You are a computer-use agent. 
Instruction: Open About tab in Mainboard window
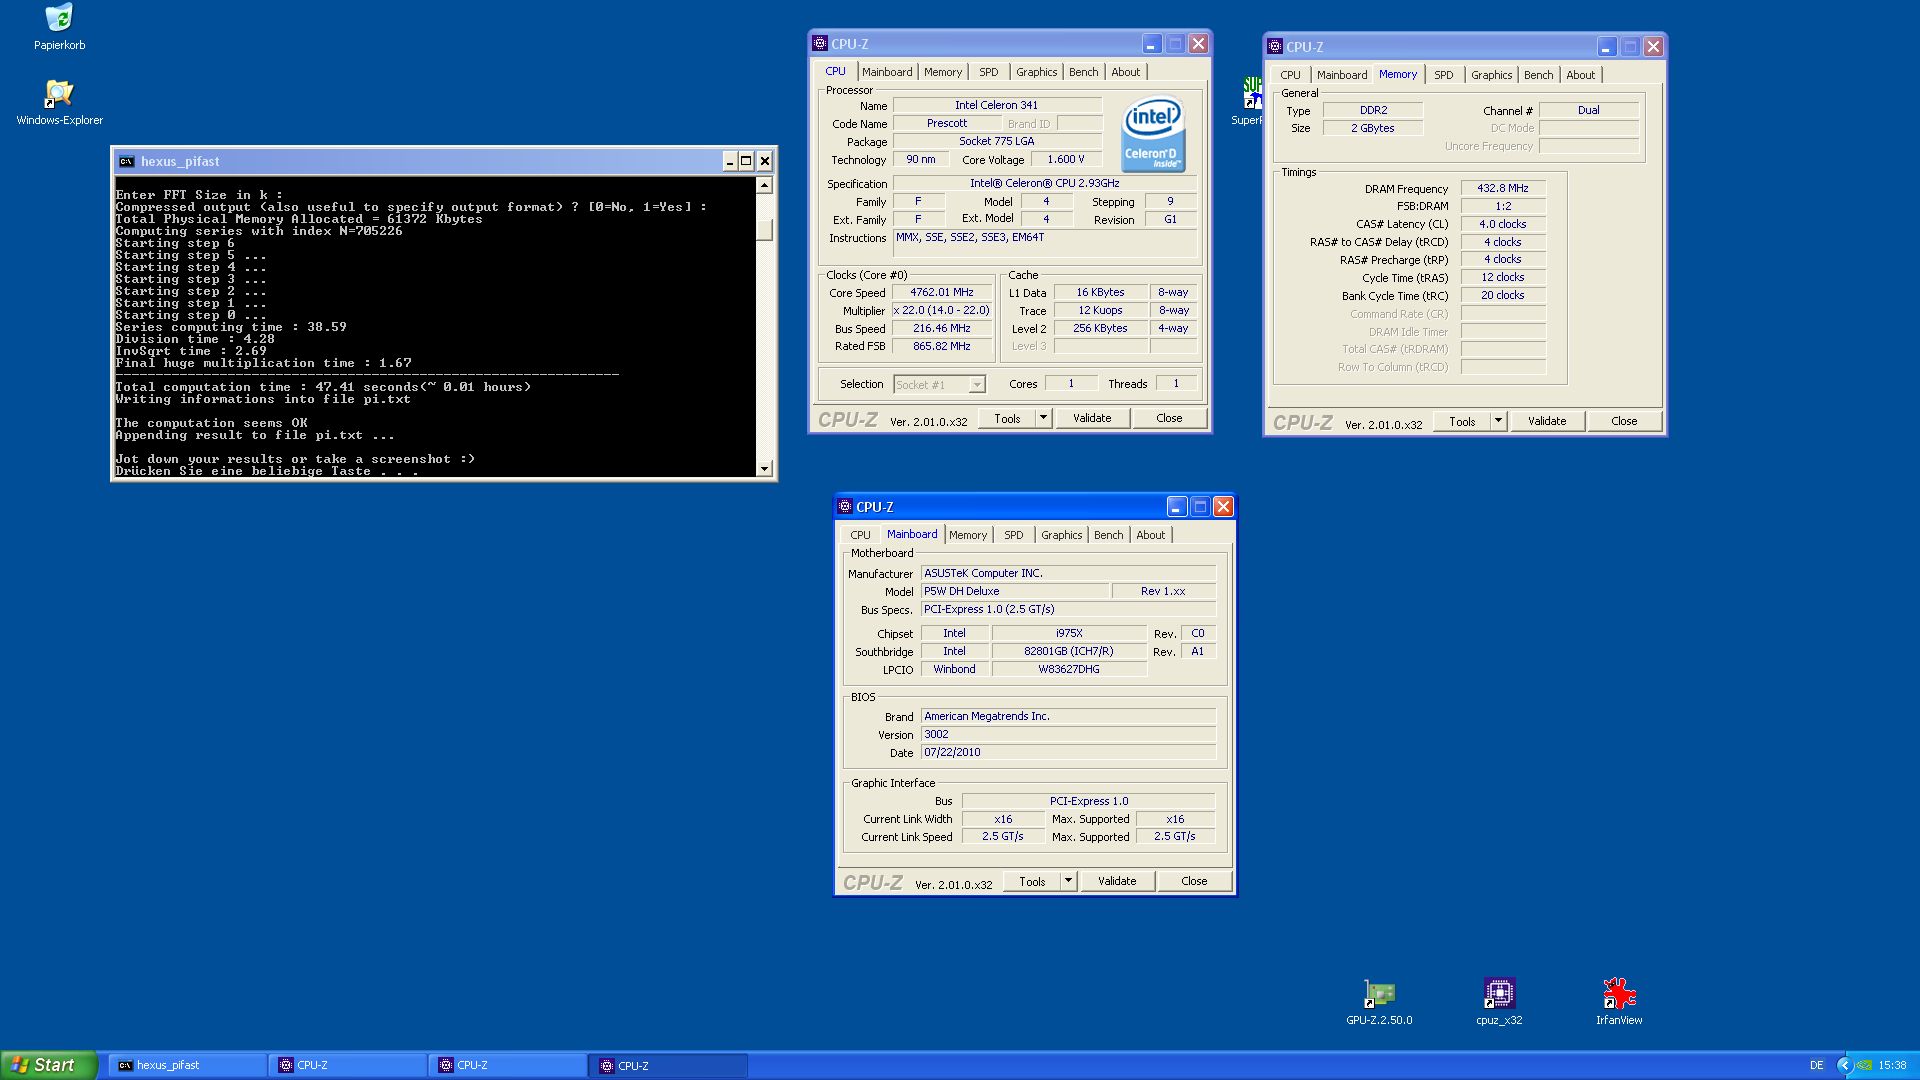[1150, 535]
